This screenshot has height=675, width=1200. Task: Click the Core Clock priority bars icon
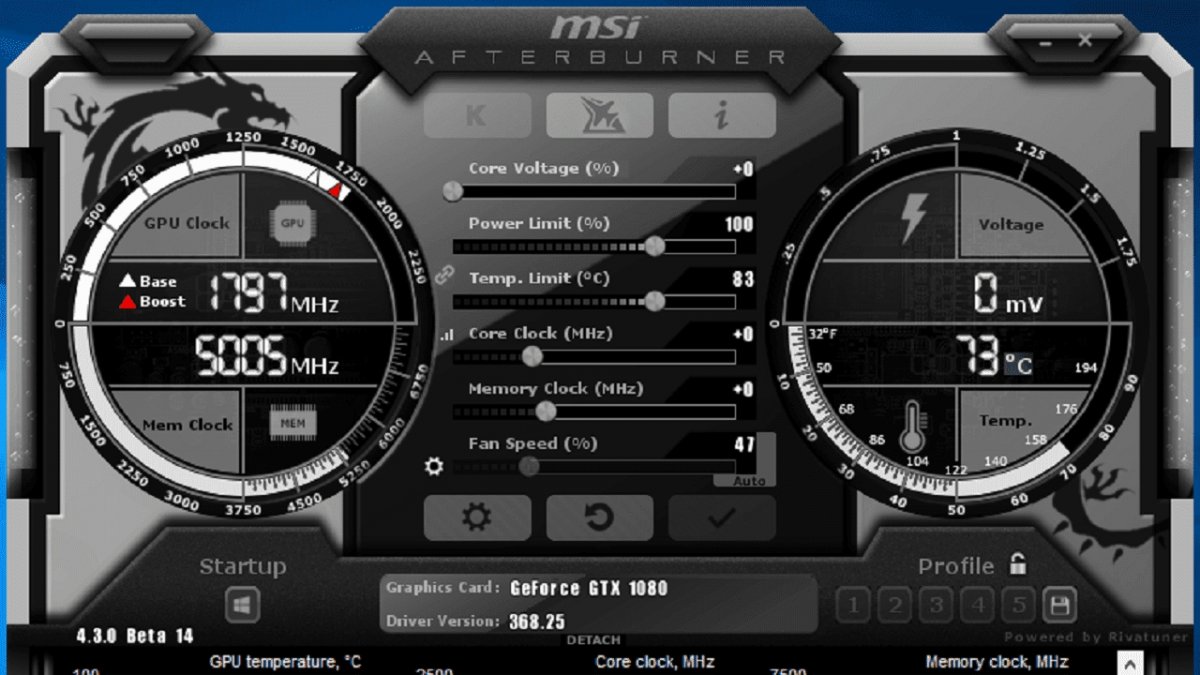(446, 335)
